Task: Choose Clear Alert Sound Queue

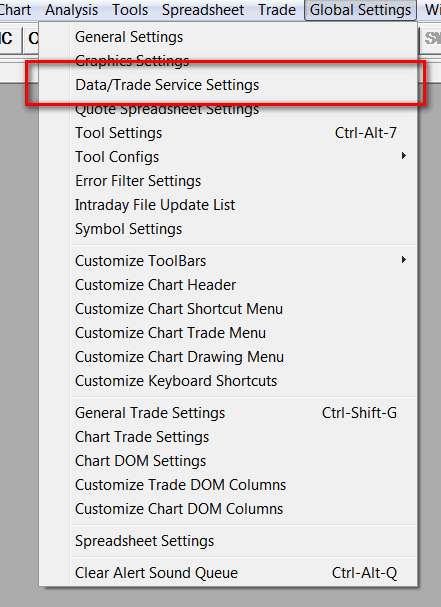Action: click(x=228, y=573)
